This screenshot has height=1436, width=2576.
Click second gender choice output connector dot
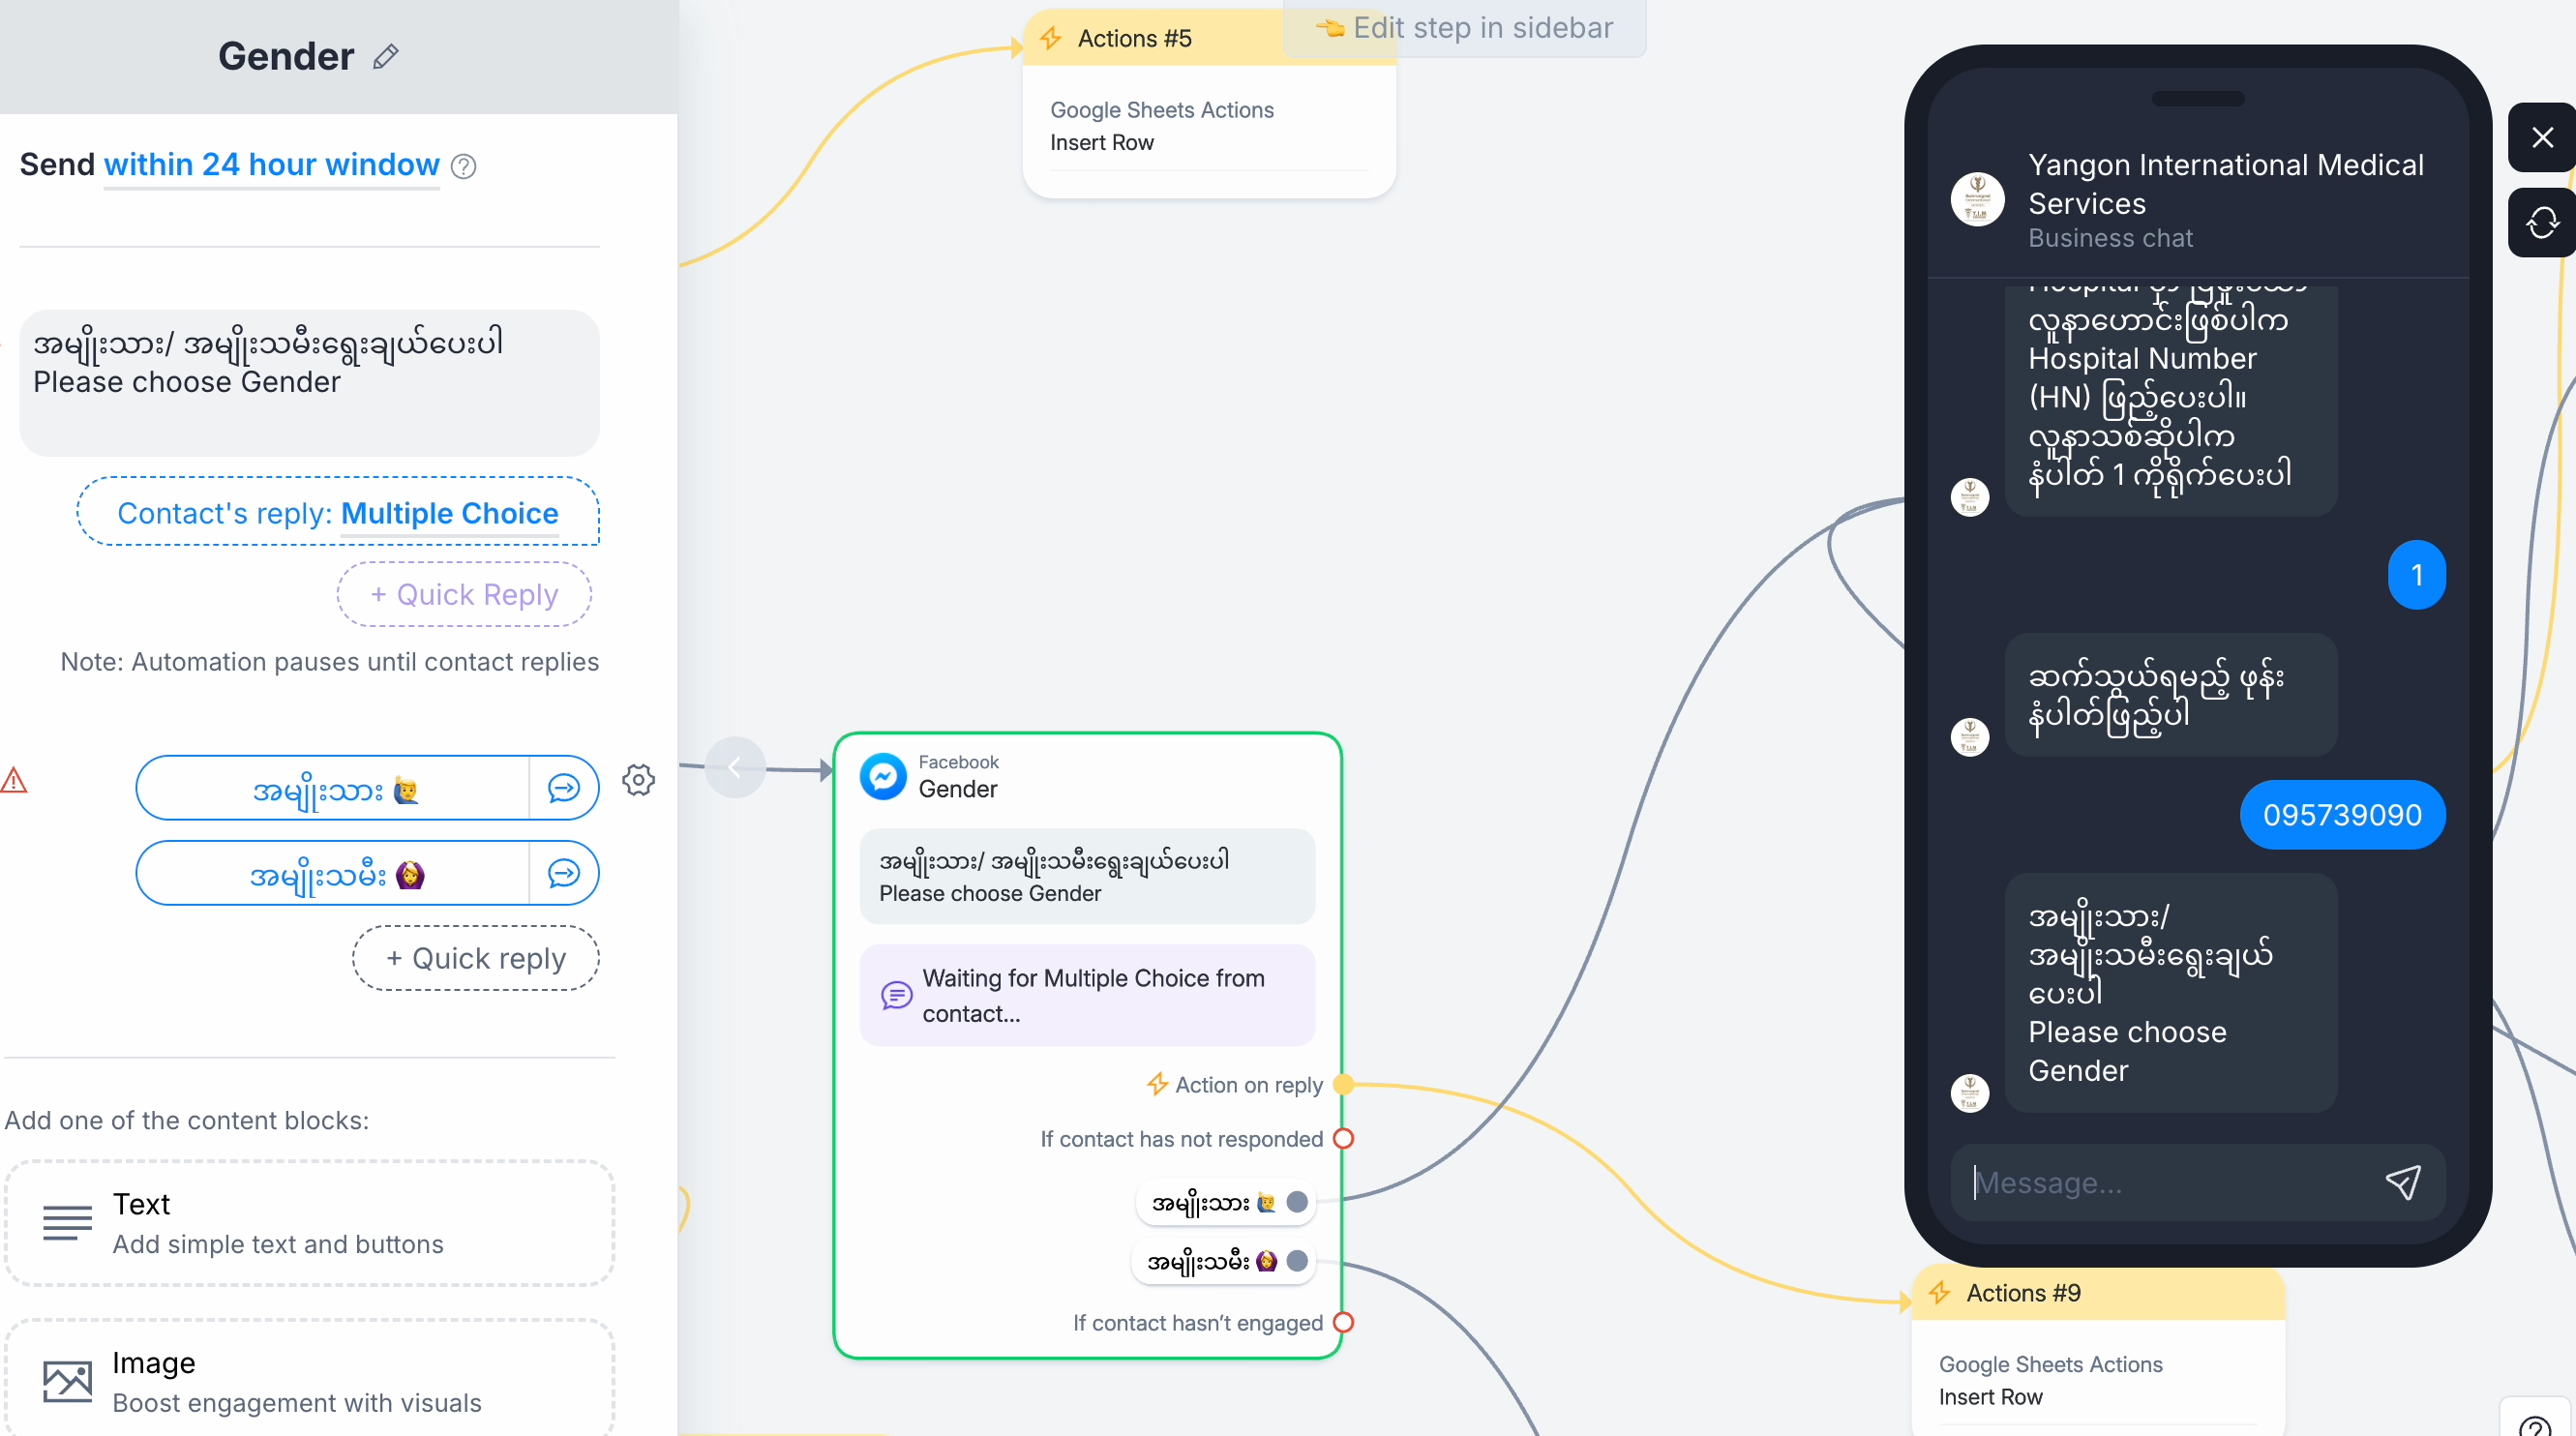tap(1297, 1261)
